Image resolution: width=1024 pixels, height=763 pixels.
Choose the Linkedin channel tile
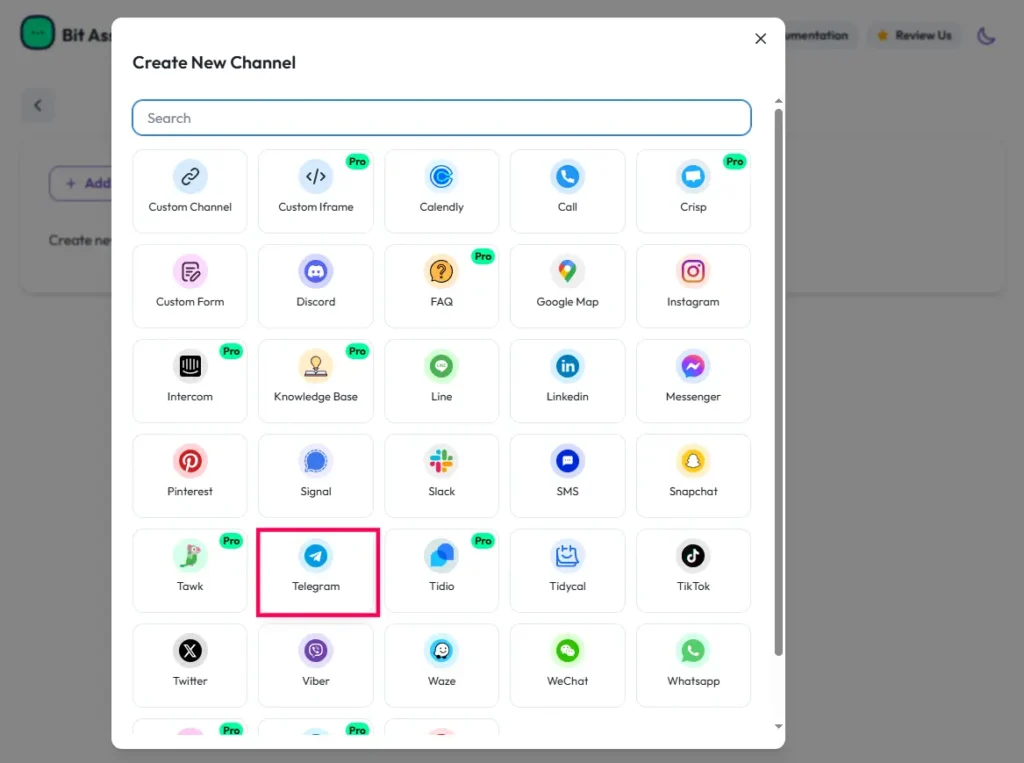pyautogui.click(x=567, y=379)
